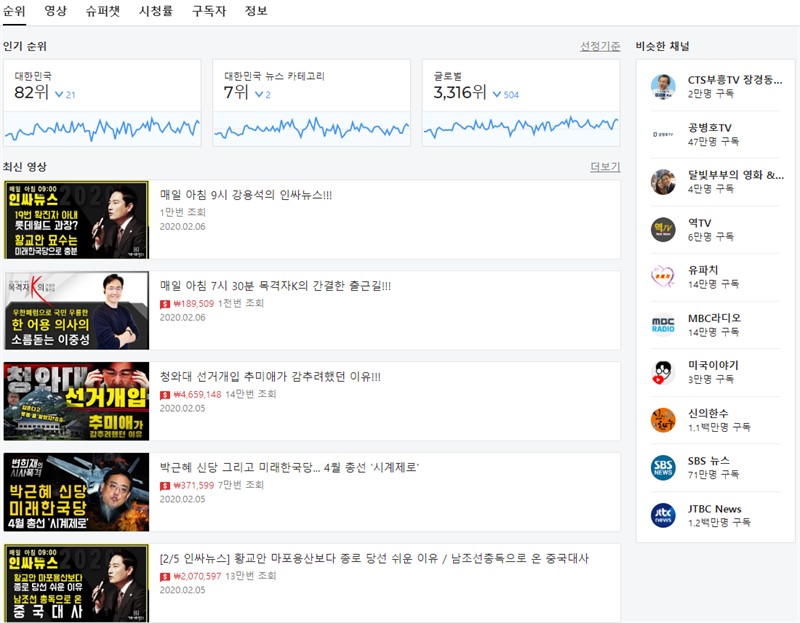Click the 신의한수 channel avatar
The height and width of the screenshot is (623, 800).
(663, 420)
